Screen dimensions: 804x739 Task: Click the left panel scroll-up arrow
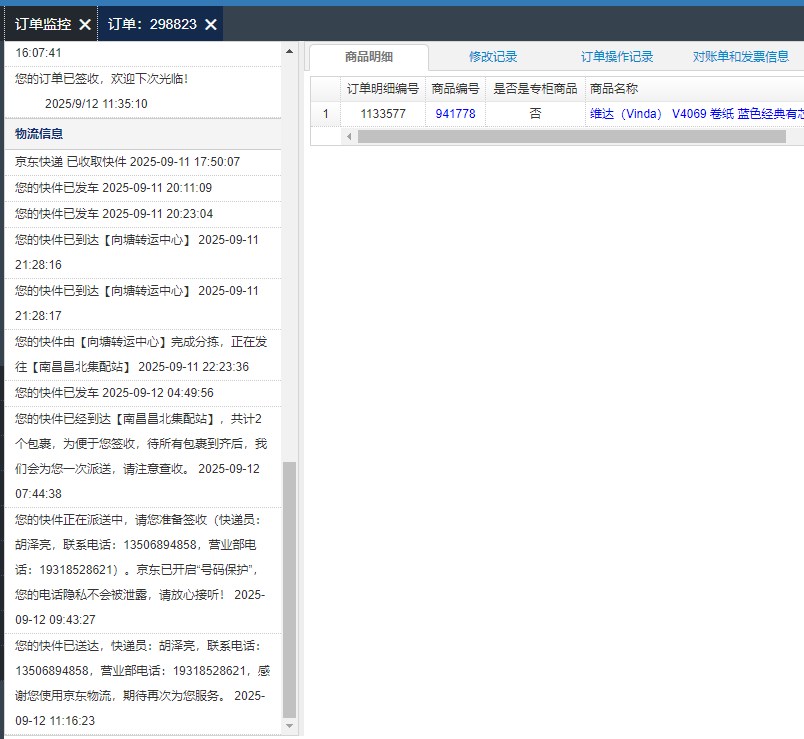click(290, 51)
